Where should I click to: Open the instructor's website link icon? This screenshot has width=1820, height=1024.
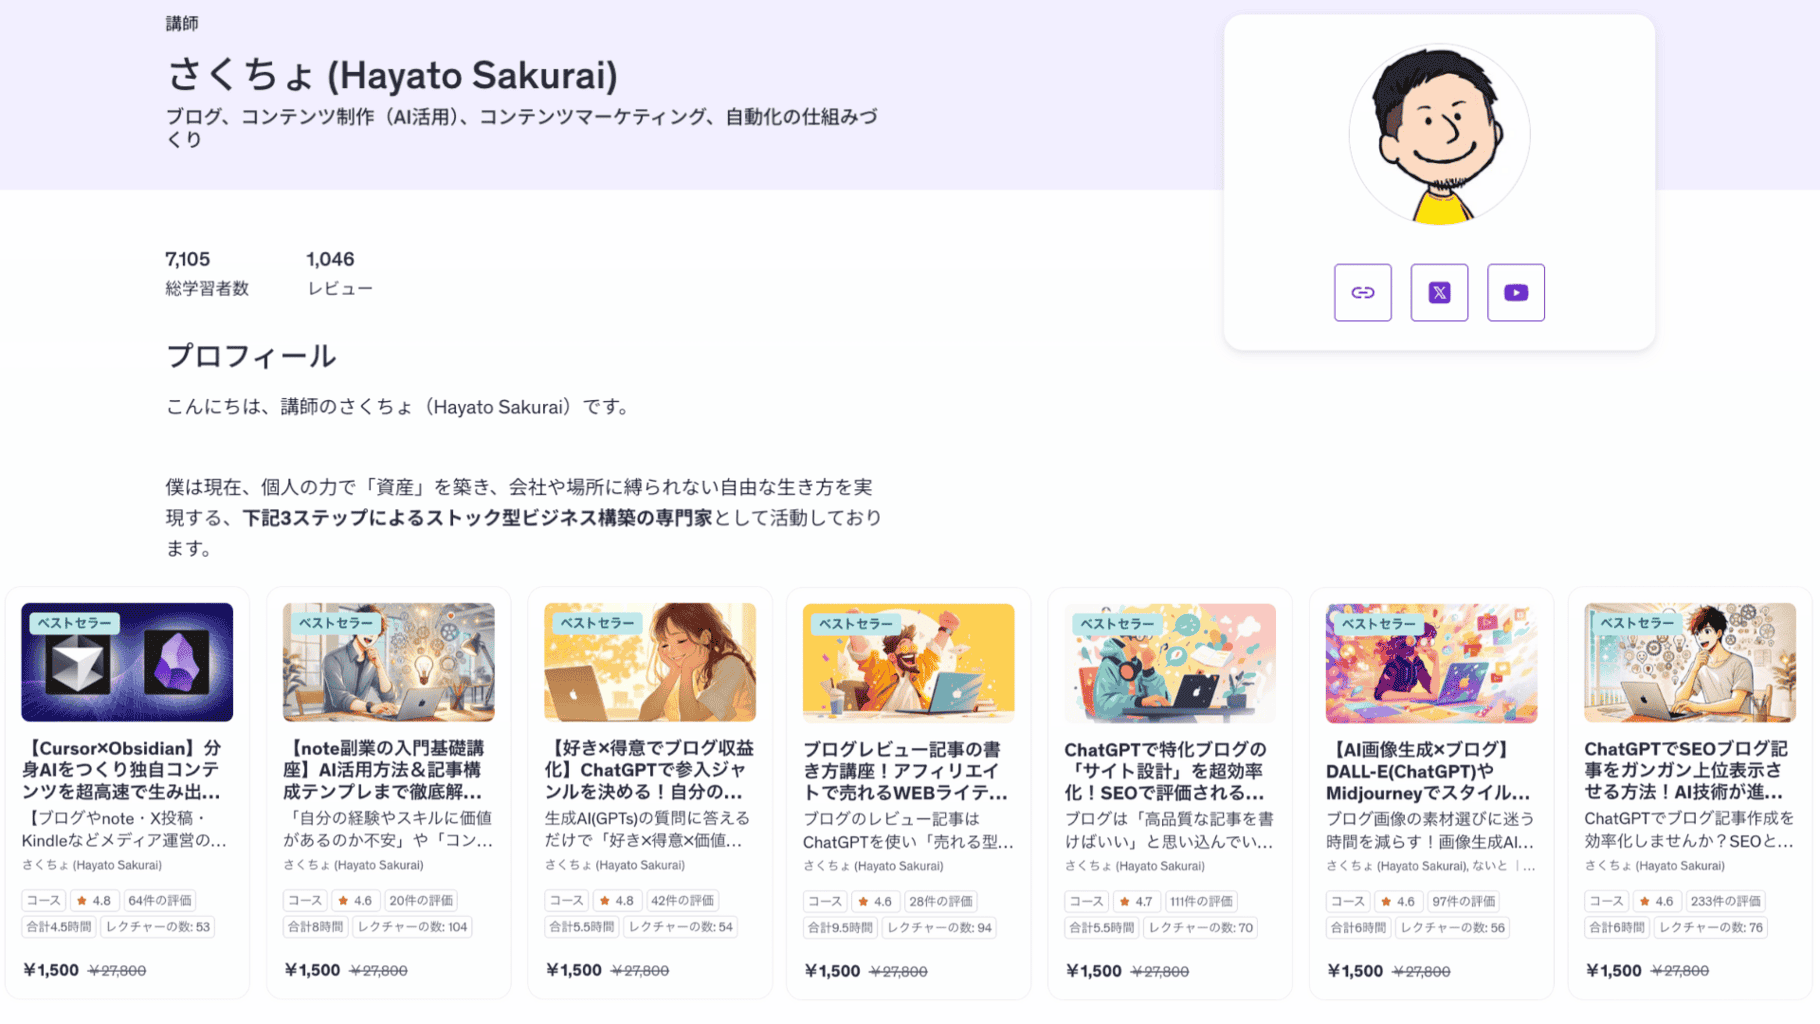[x=1362, y=292]
